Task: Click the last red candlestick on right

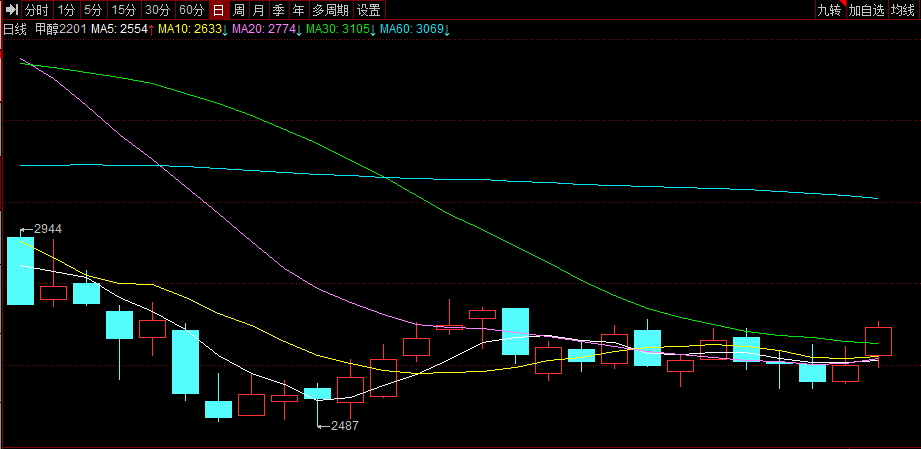Action: (x=878, y=341)
